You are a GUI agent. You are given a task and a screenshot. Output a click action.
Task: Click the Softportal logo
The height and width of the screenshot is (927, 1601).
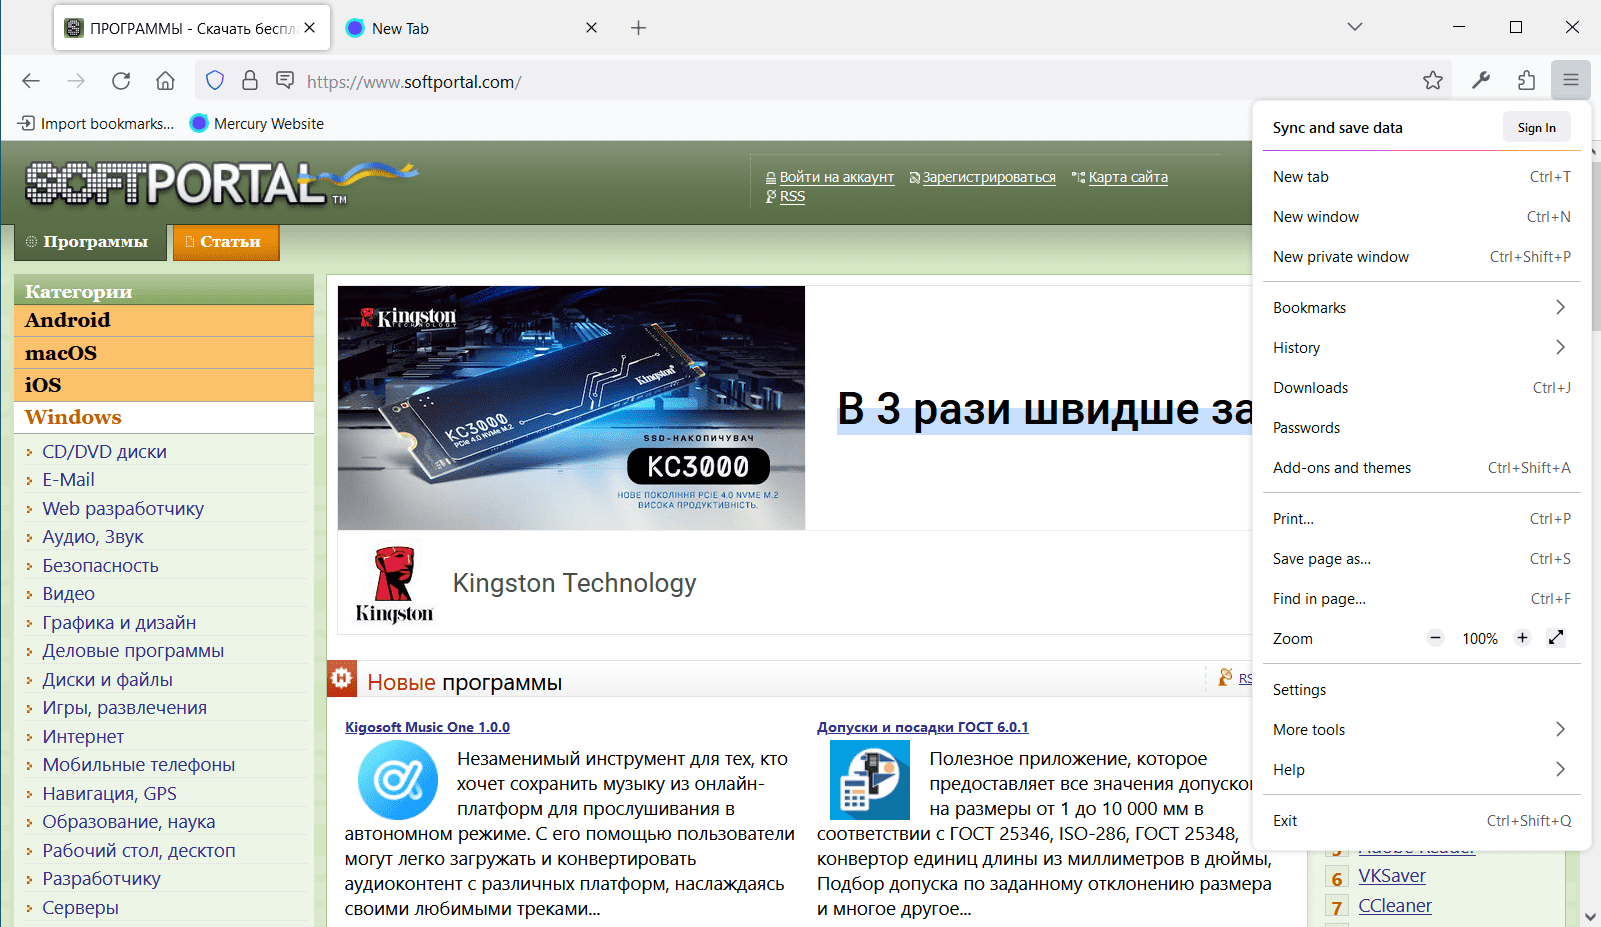coord(220,183)
